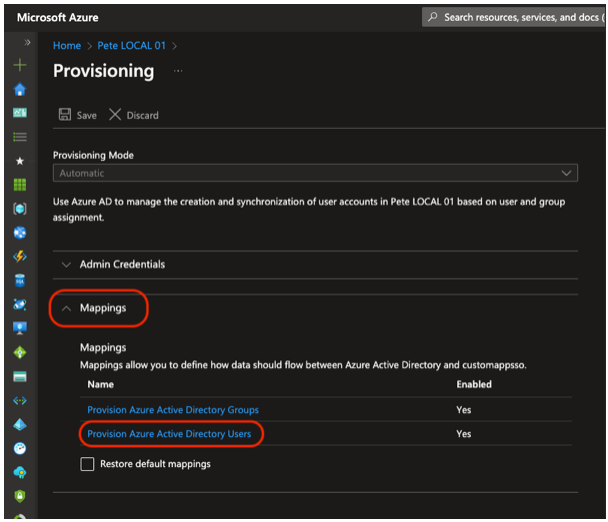Click the Microsoft Azure portal title
This screenshot has height=522, width=608.
(x=58, y=17)
